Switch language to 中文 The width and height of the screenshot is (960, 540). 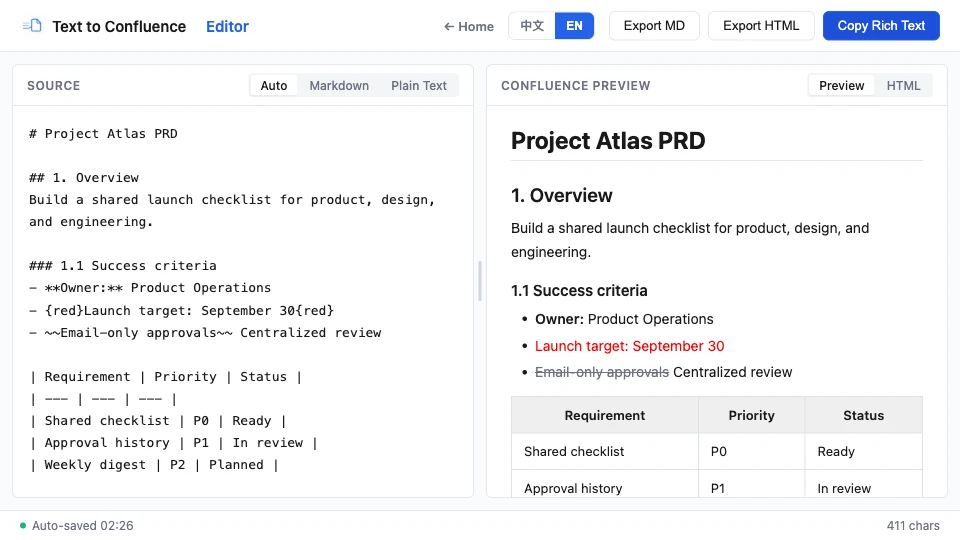coord(532,26)
